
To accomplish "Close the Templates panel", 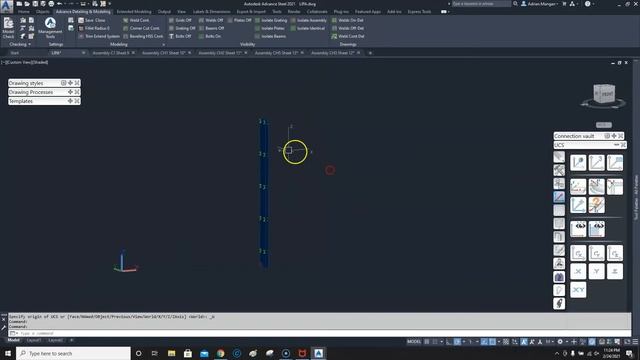I will (77, 101).
